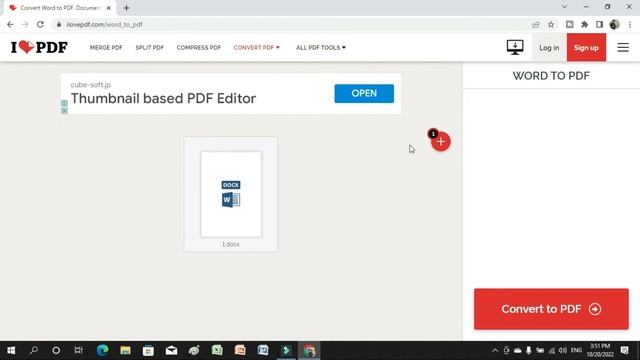Show hidden system tray icons
This screenshot has height=360, width=640.
click(495, 350)
